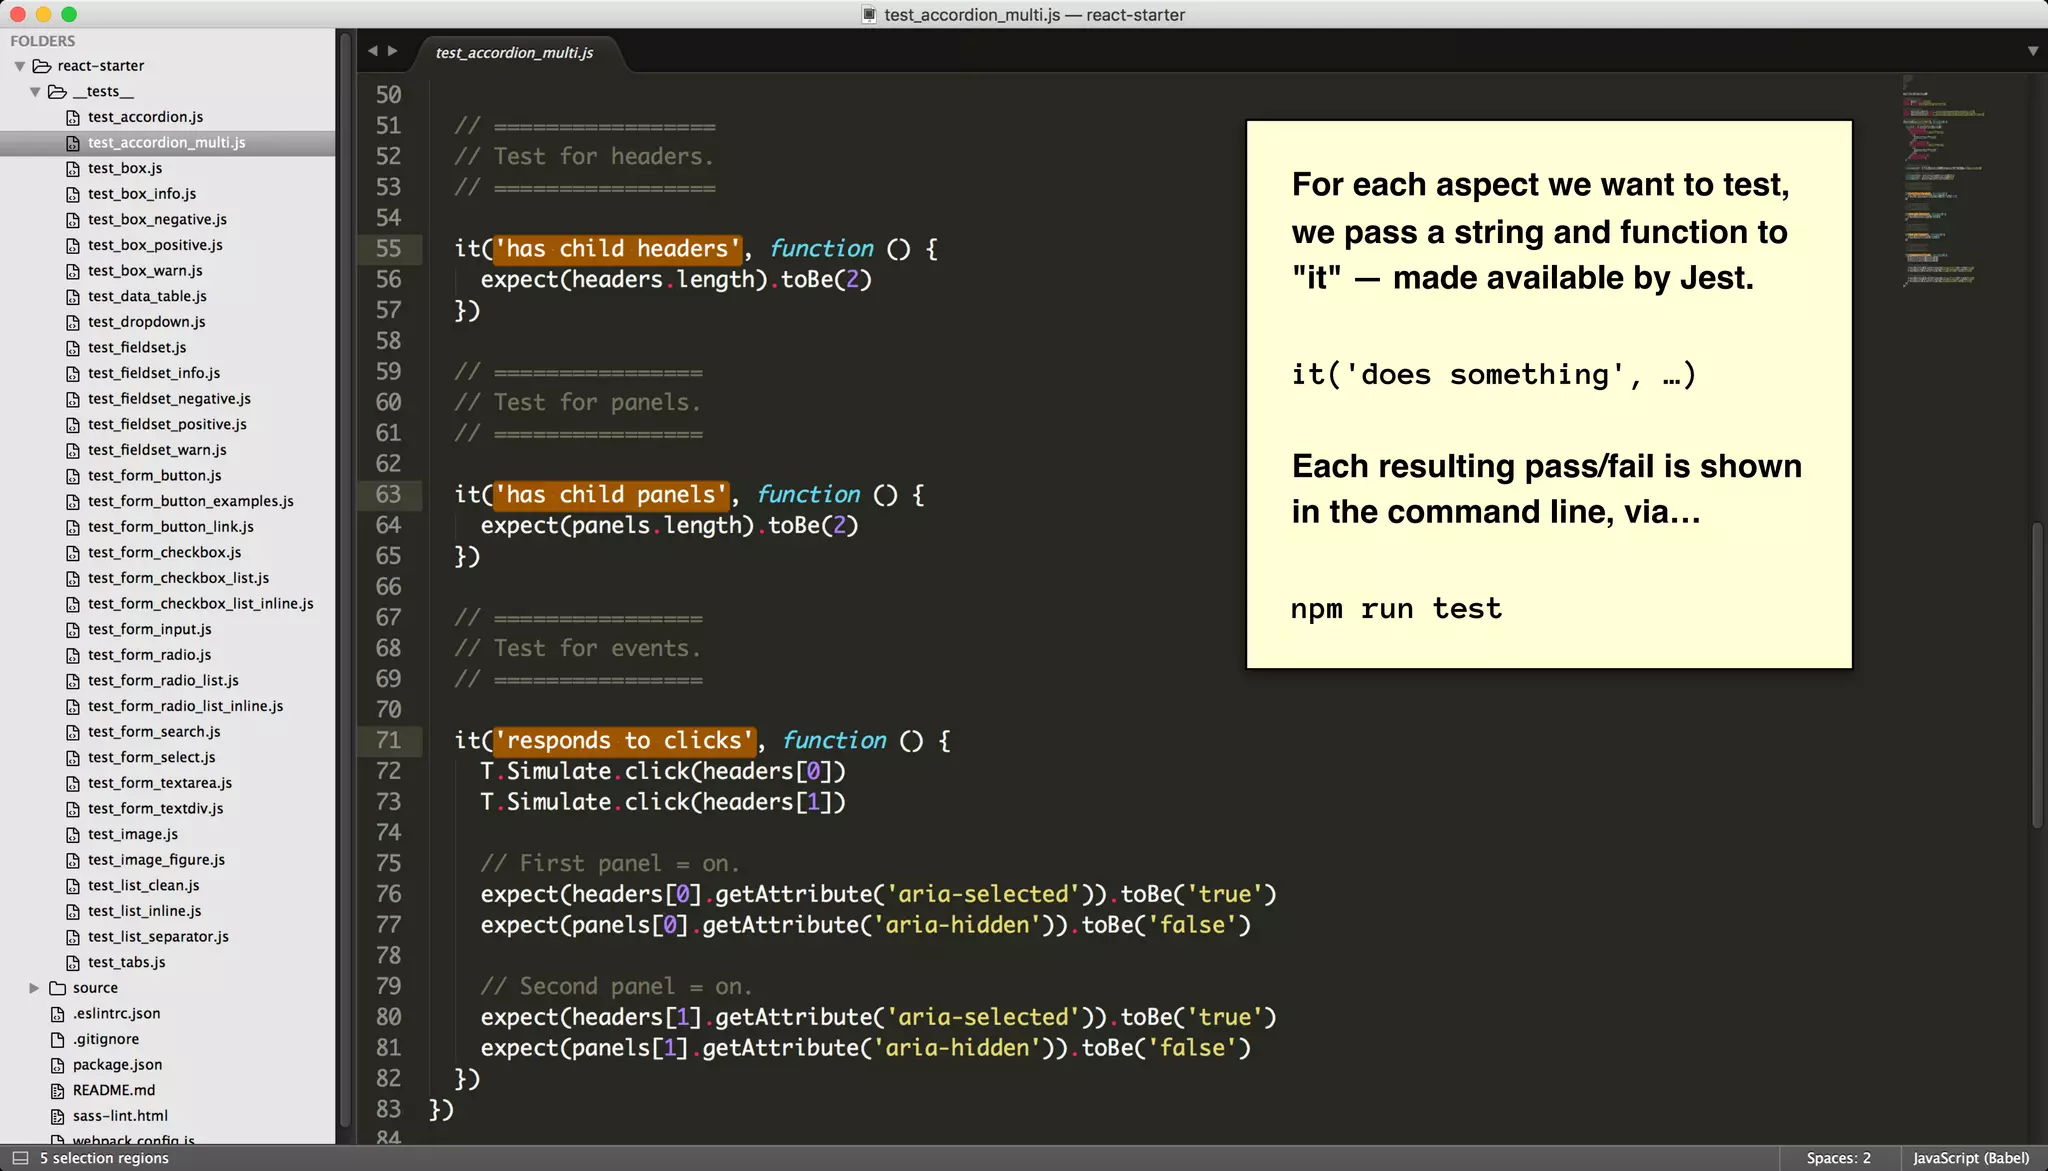Click file icon next to test_form_textdiv.js
This screenshot has height=1171, width=2048.
72,809
